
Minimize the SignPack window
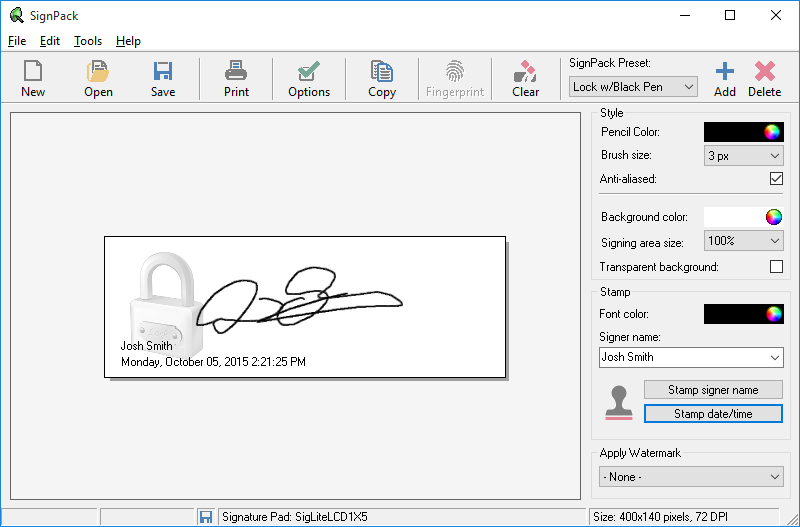(685, 15)
